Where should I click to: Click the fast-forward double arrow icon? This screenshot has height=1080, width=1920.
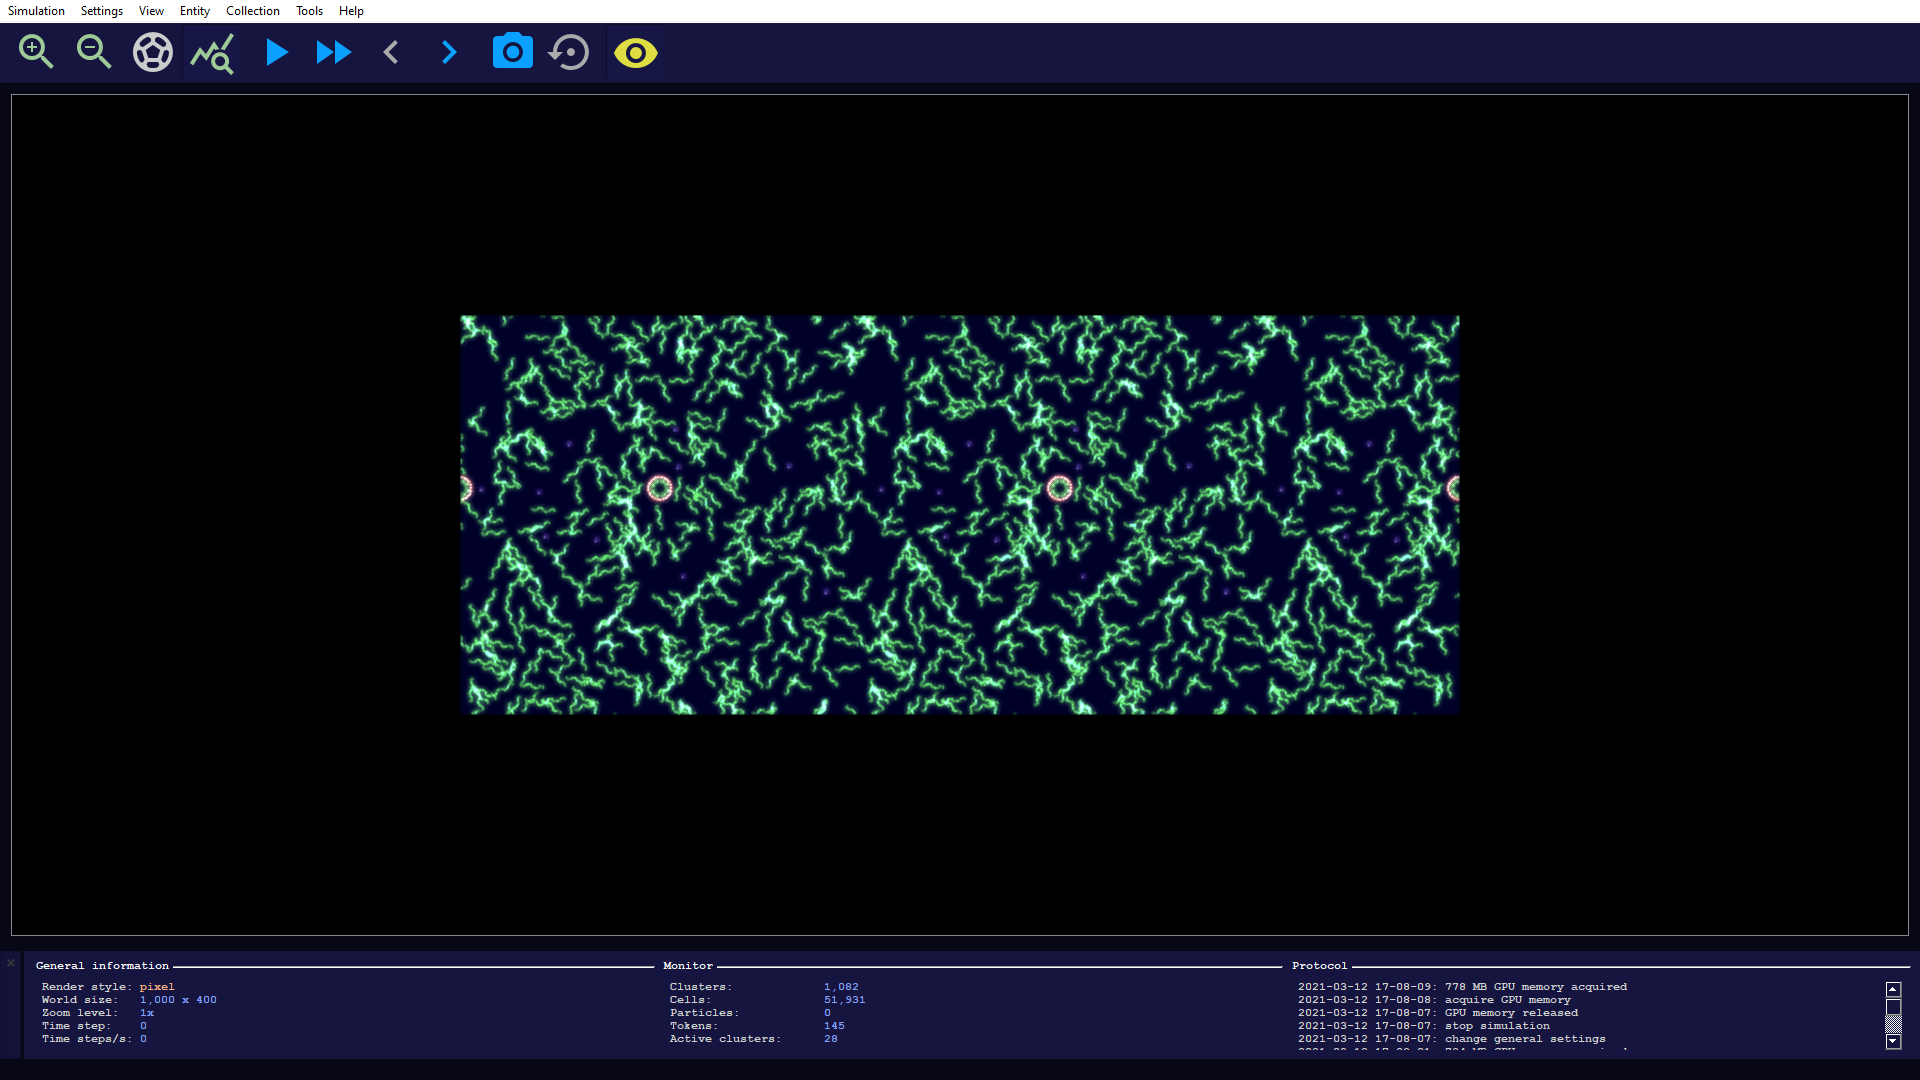pyautogui.click(x=333, y=52)
